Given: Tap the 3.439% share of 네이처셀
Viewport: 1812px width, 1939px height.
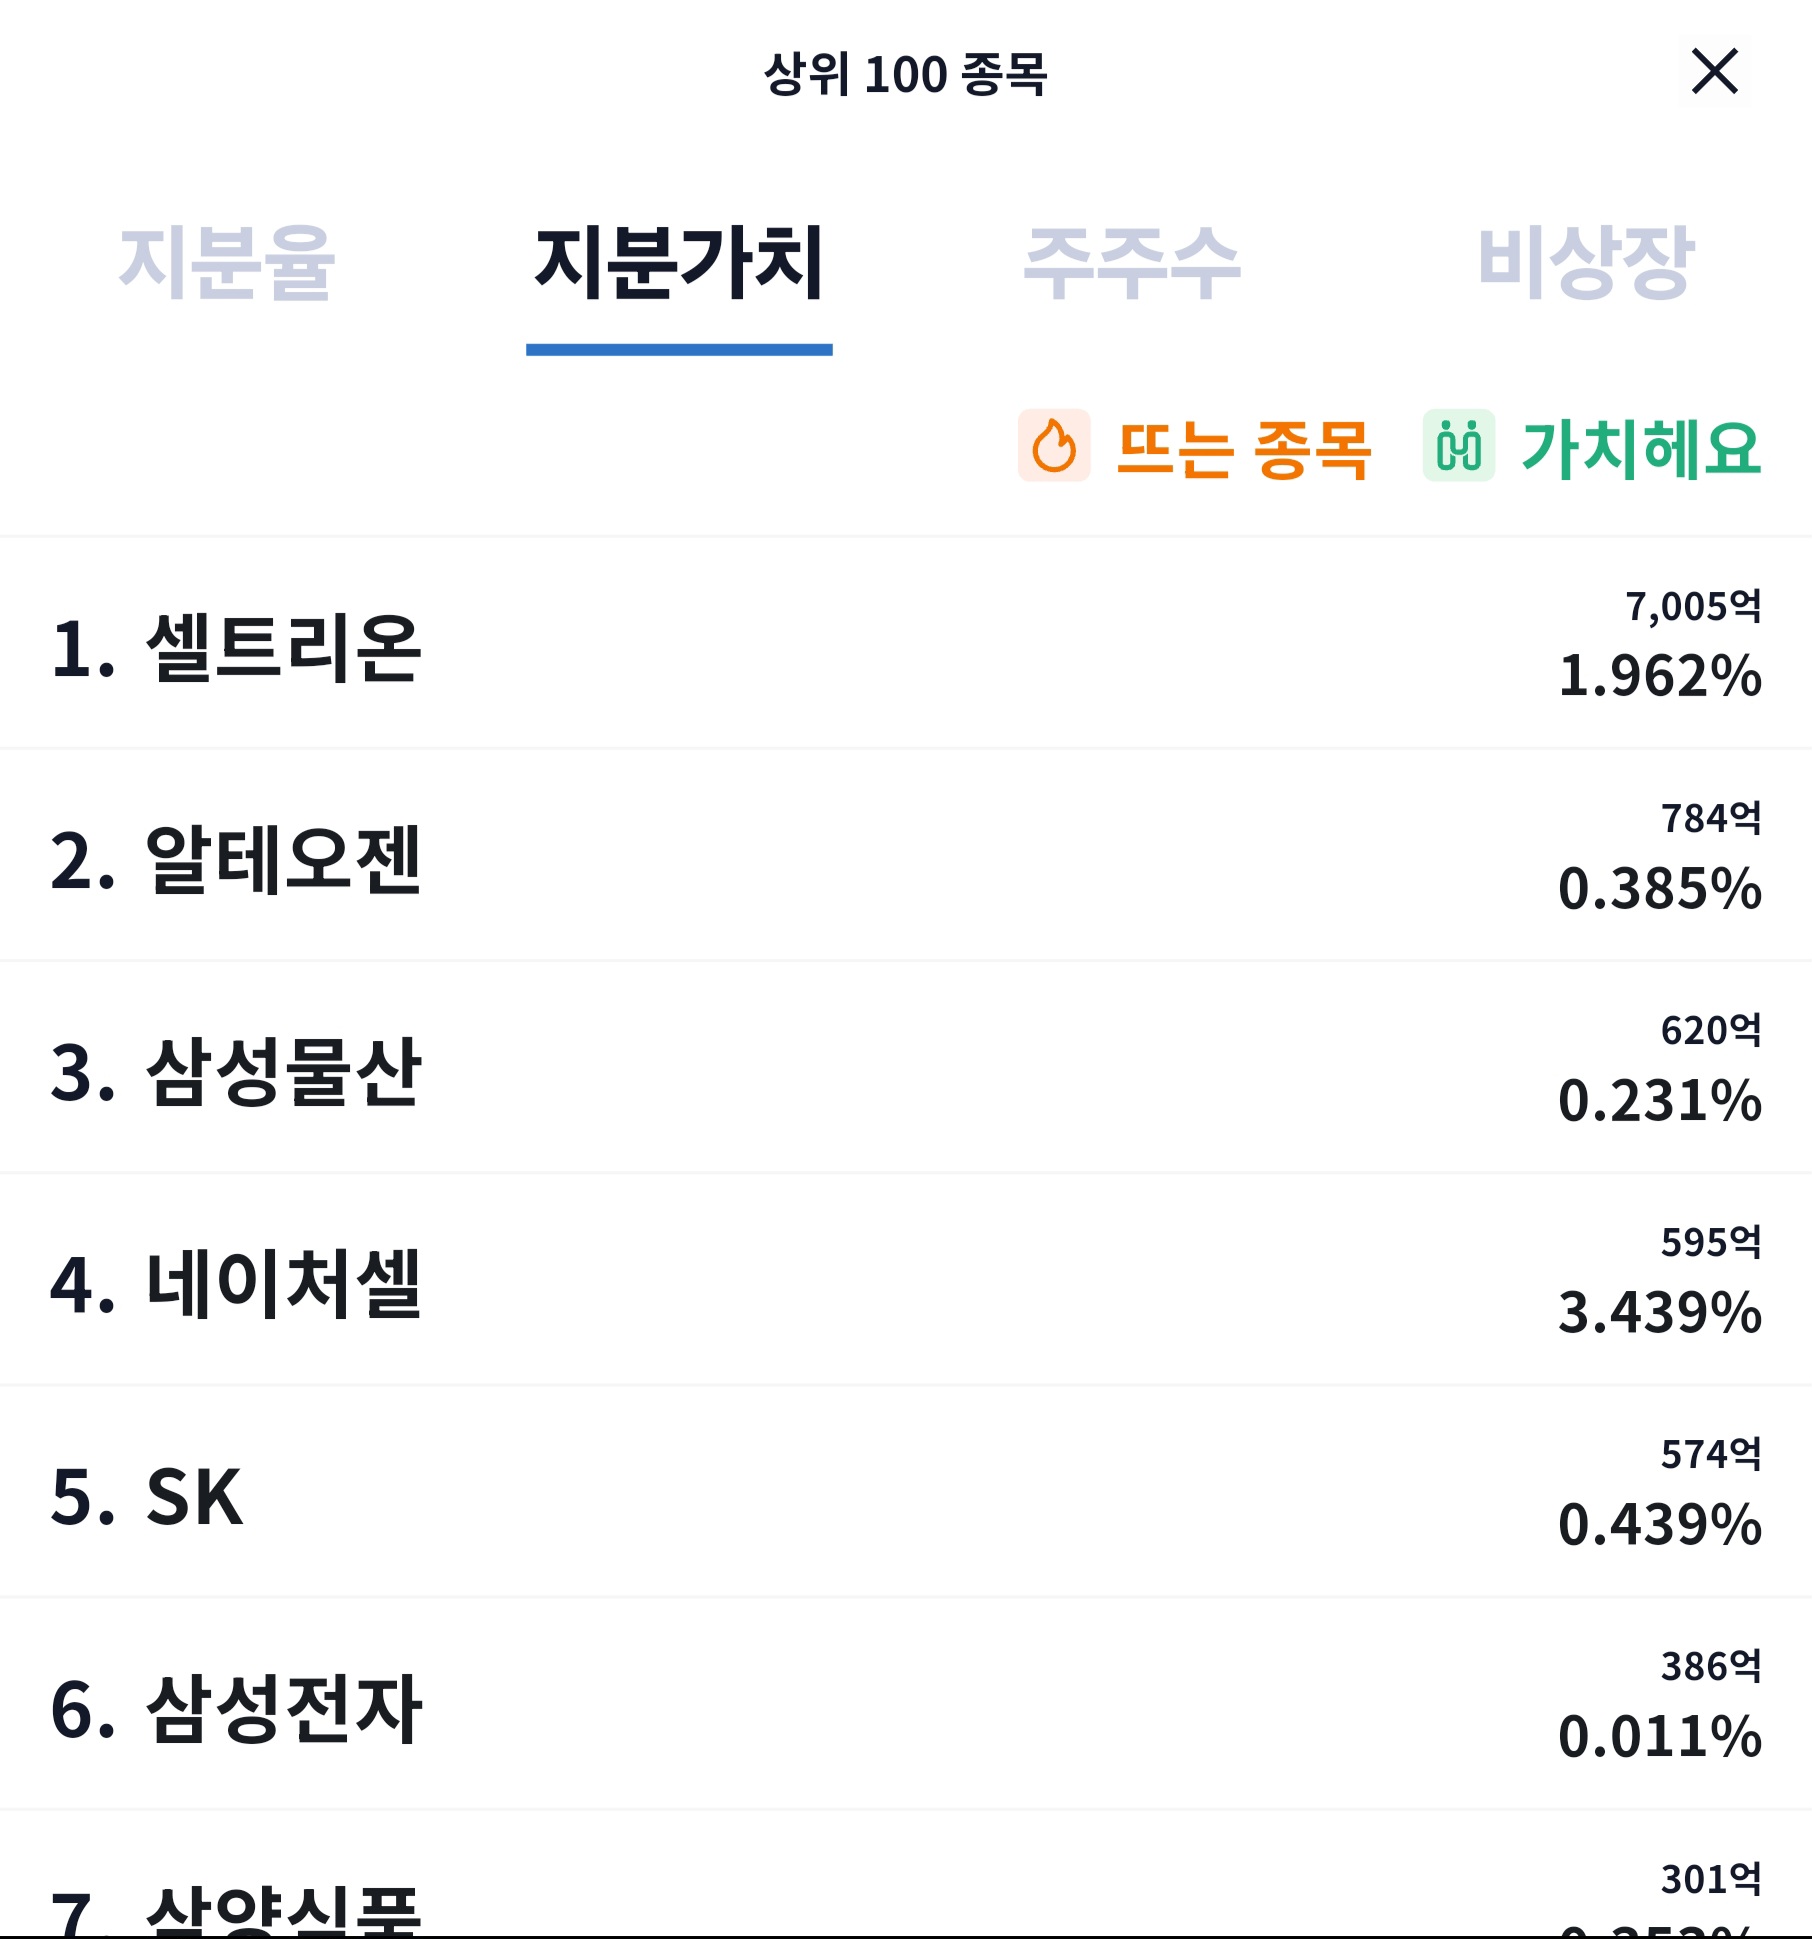Looking at the screenshot, I should click(1660, 1312).
